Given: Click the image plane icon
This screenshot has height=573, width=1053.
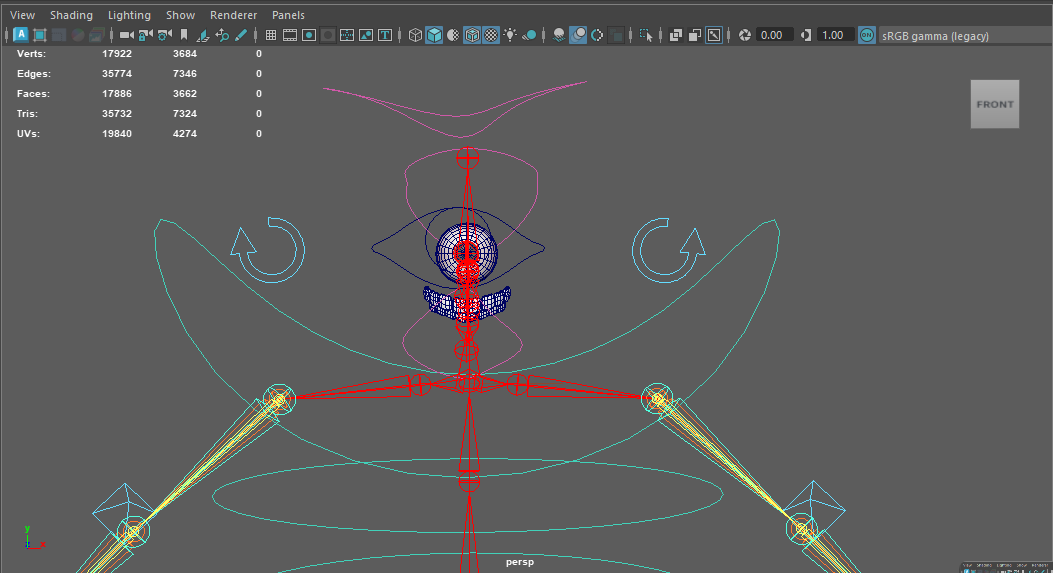Looking at the screenshot, I should point(203,35).
